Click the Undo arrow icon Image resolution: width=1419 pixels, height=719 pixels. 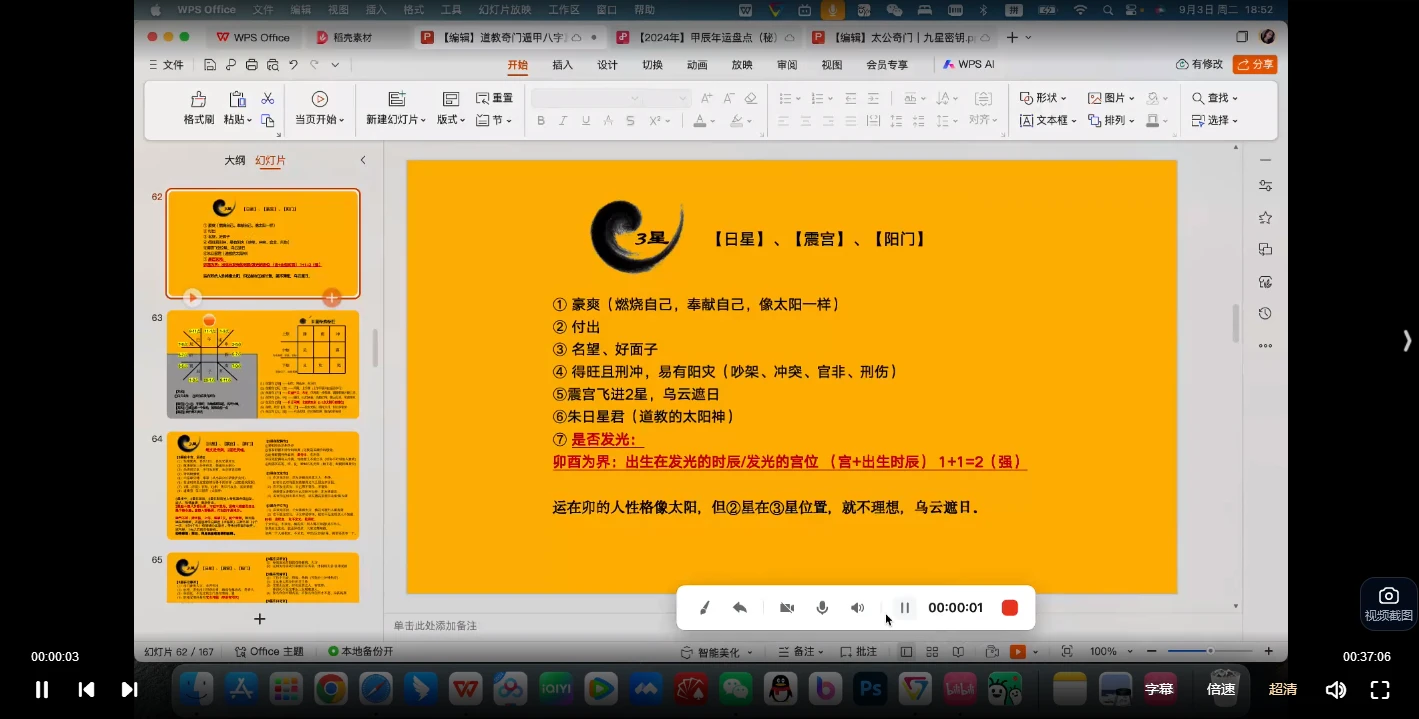(293, 65)
